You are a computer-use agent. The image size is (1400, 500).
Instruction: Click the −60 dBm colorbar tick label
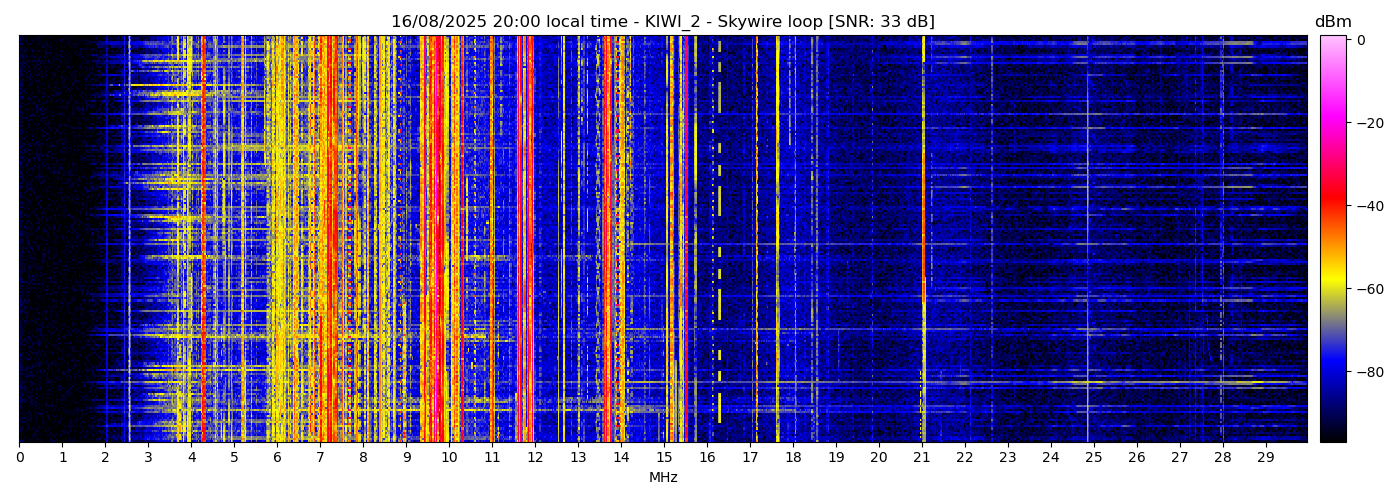point(1369,289)
